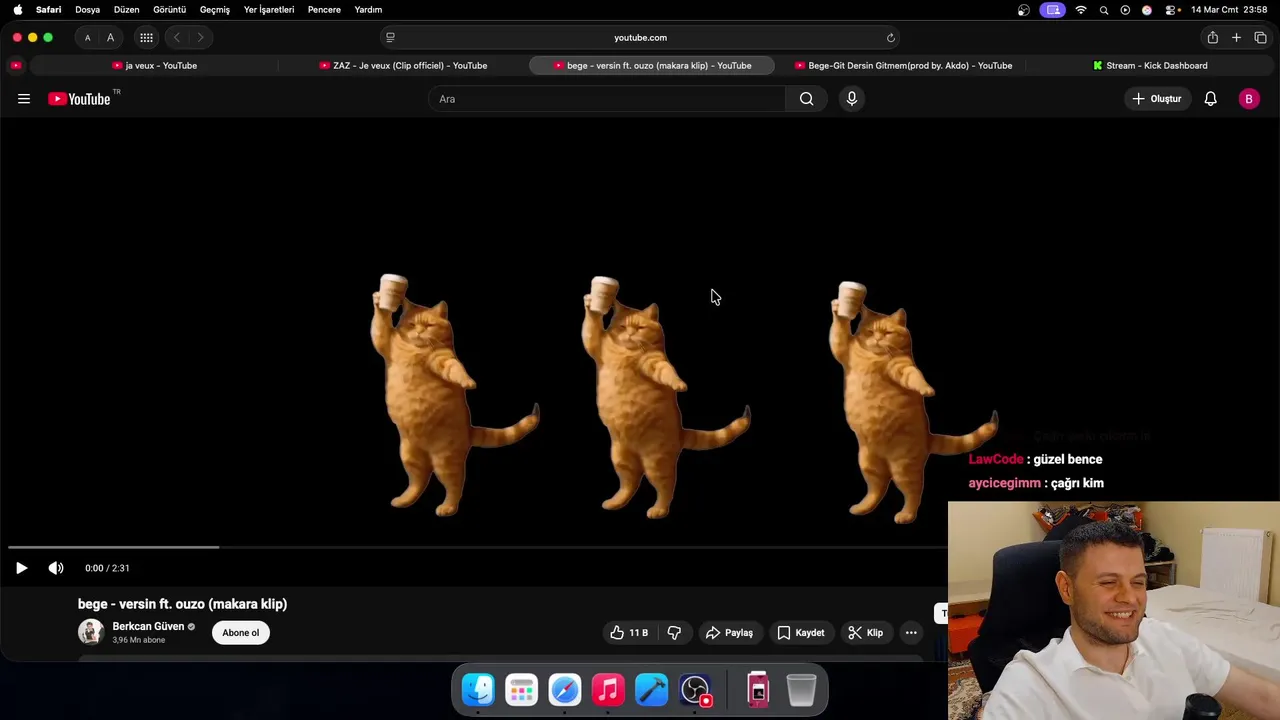
Task: Play the video with the play button
Action: point(21,568)
